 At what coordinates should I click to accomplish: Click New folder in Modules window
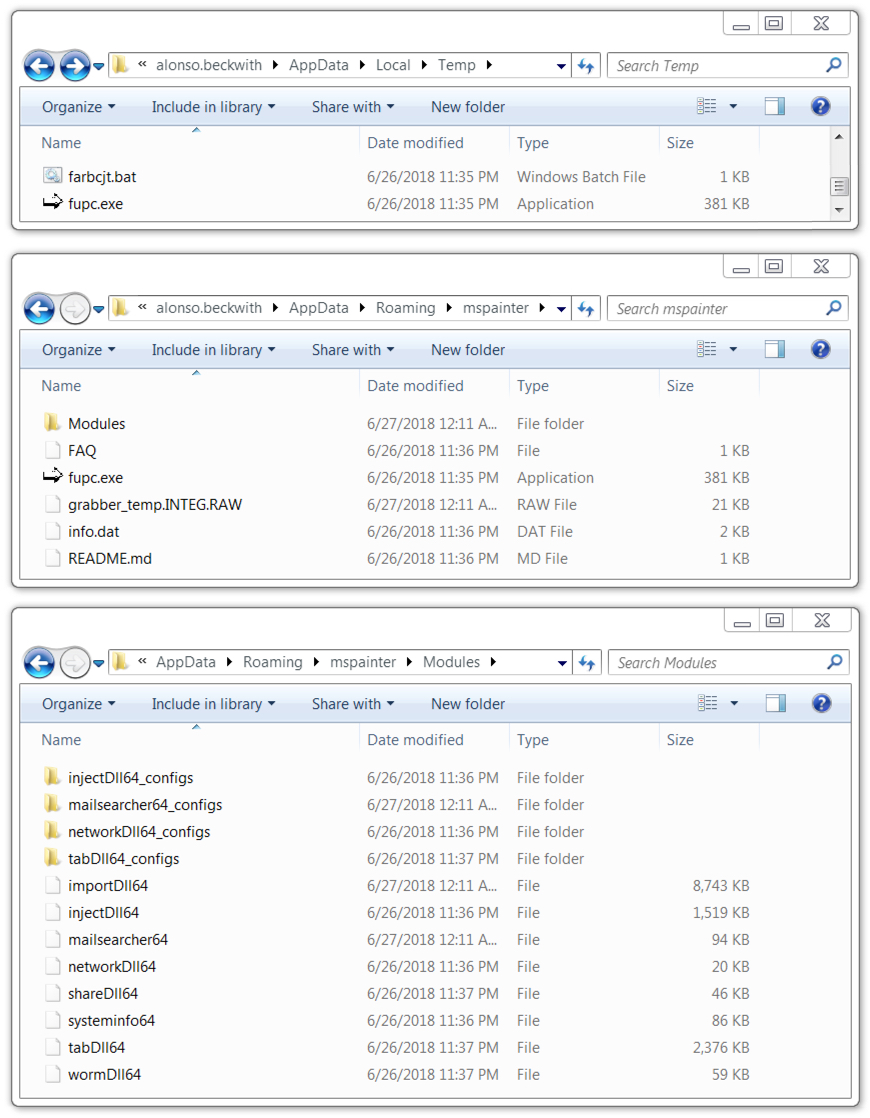(468, 704)
